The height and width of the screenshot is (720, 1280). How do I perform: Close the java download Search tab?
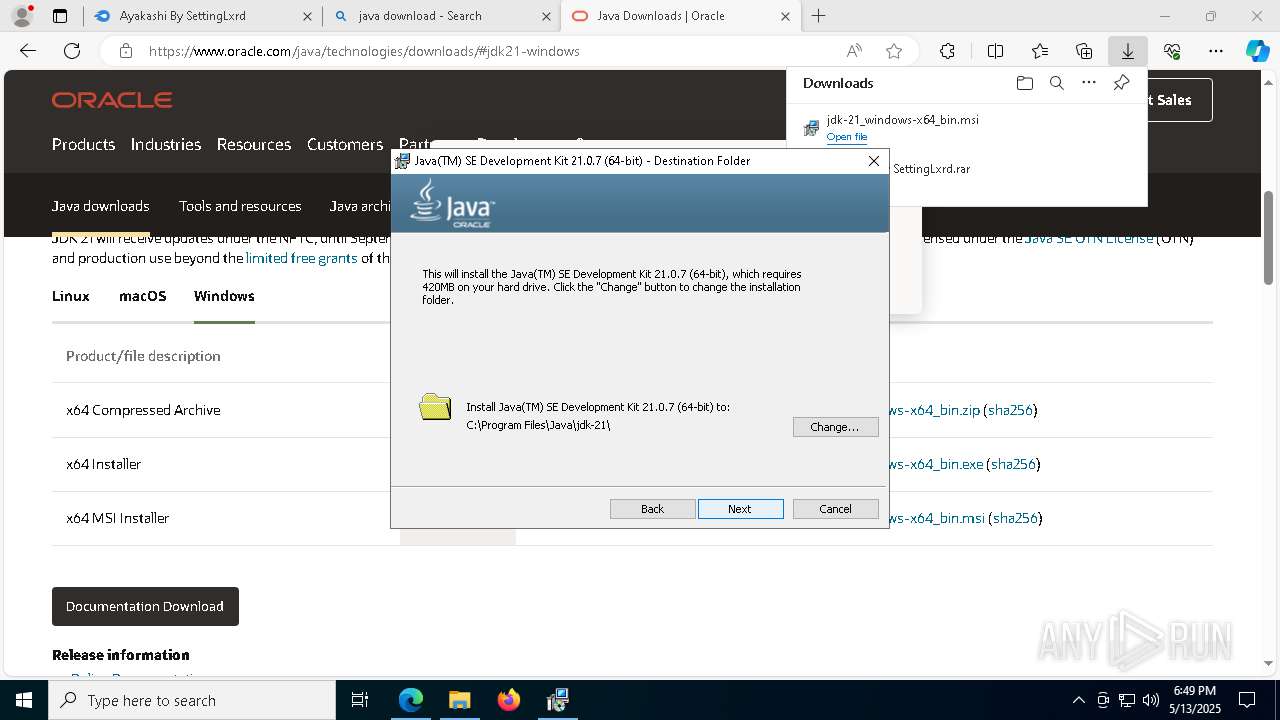click(546, 16)
